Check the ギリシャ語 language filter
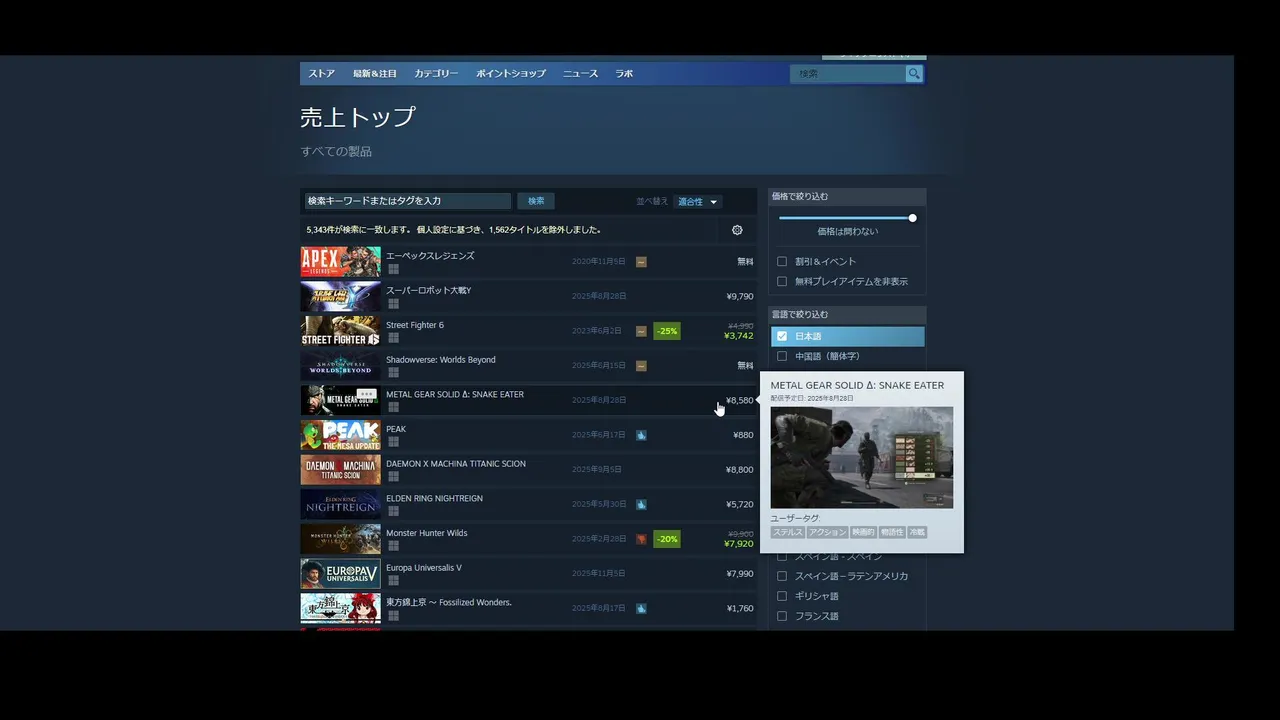The height and width of the screenshot is (720, 1280). pyautogui.click(x=782, y=596)
